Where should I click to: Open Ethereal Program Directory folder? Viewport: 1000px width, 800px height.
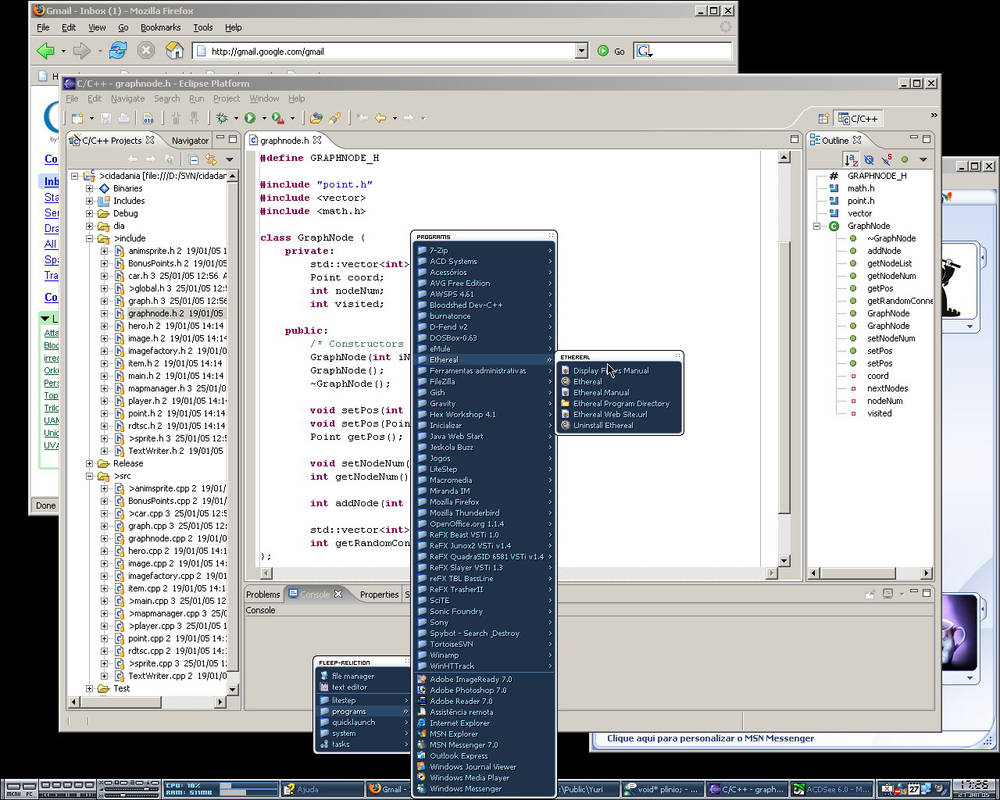click(620, 404)
